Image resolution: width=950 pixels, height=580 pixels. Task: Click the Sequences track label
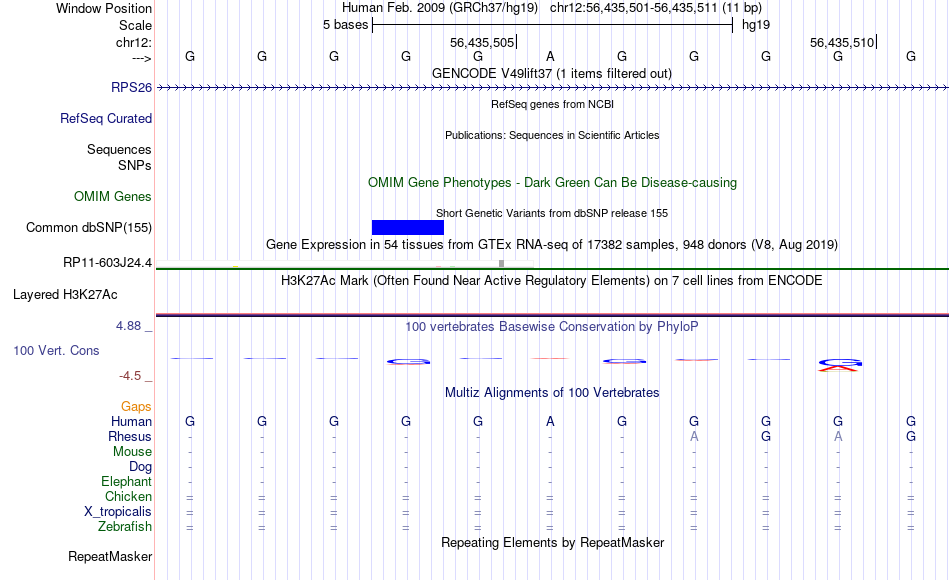coord(119,149)
